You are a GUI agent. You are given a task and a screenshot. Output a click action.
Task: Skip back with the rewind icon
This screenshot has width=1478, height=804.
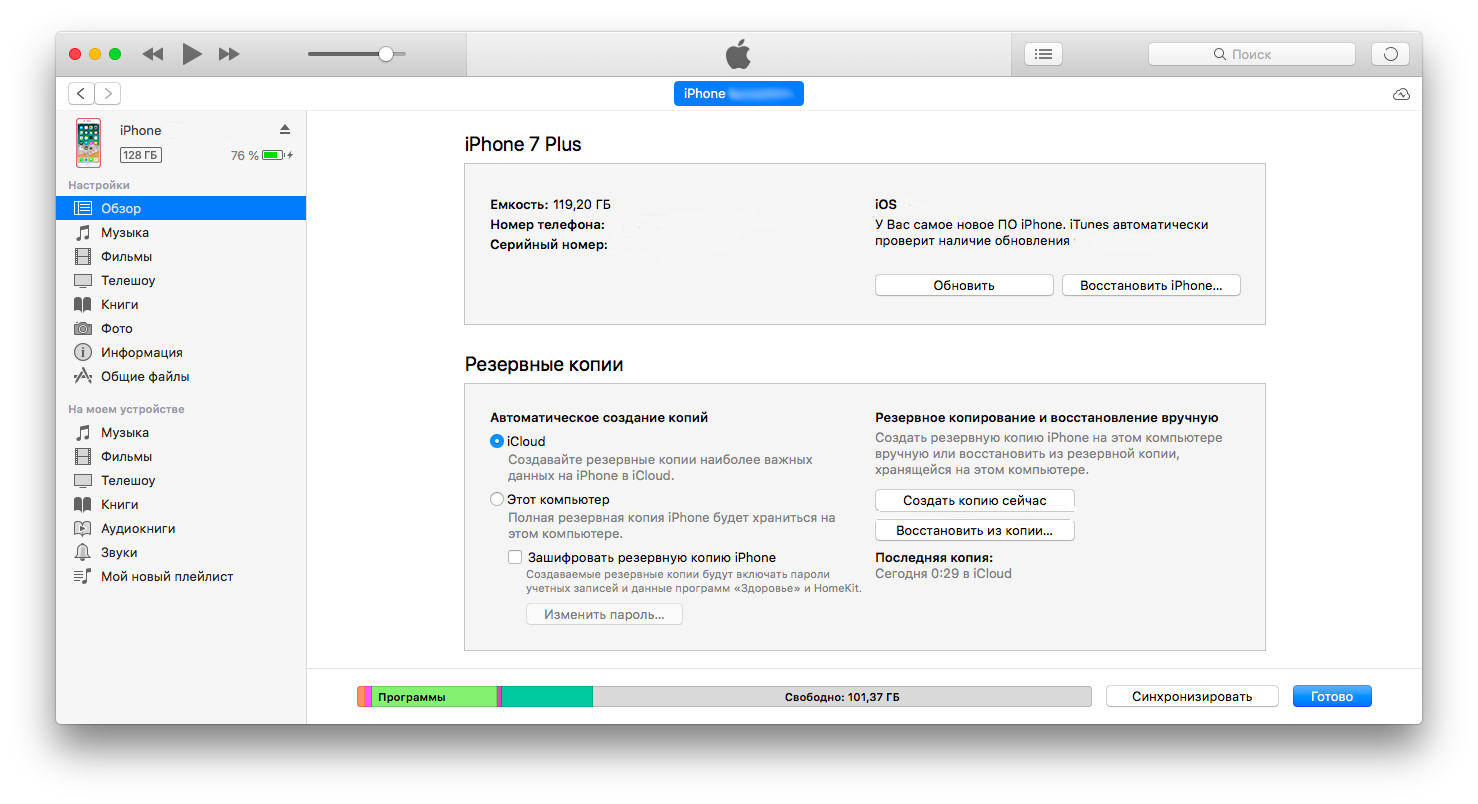pos(153,54)
